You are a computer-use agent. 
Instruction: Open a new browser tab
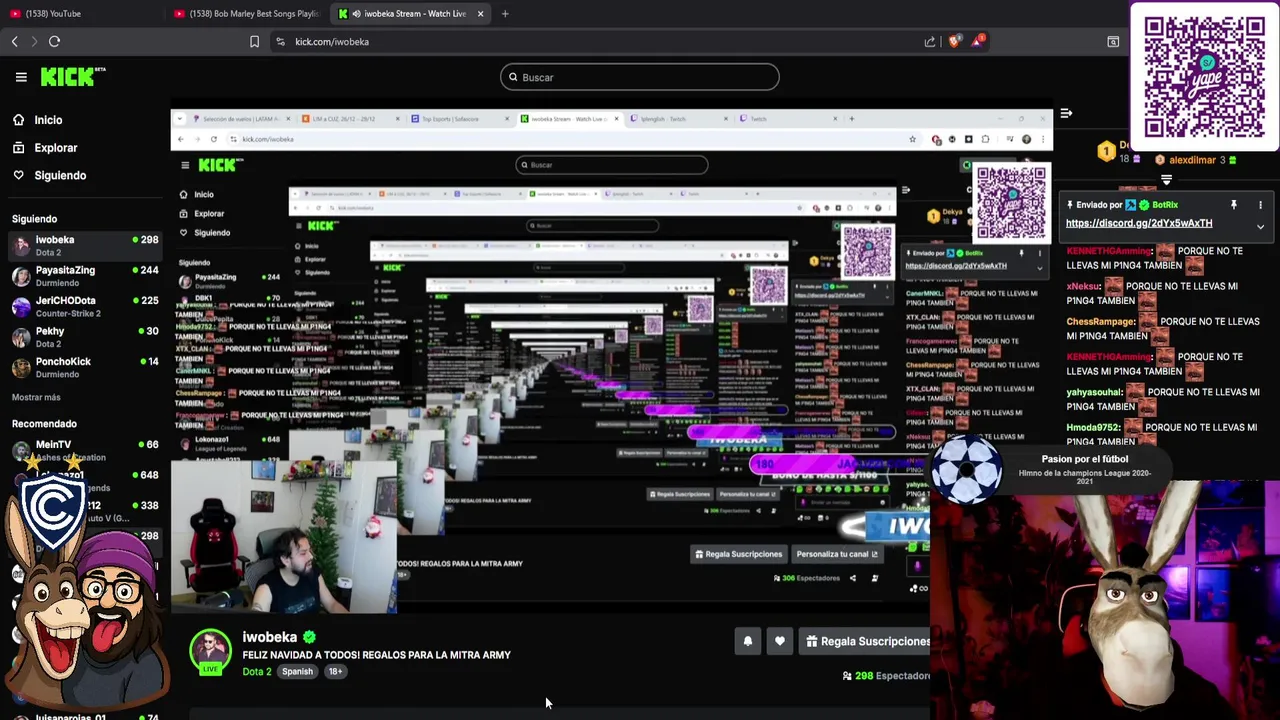(x=505, y=14)
